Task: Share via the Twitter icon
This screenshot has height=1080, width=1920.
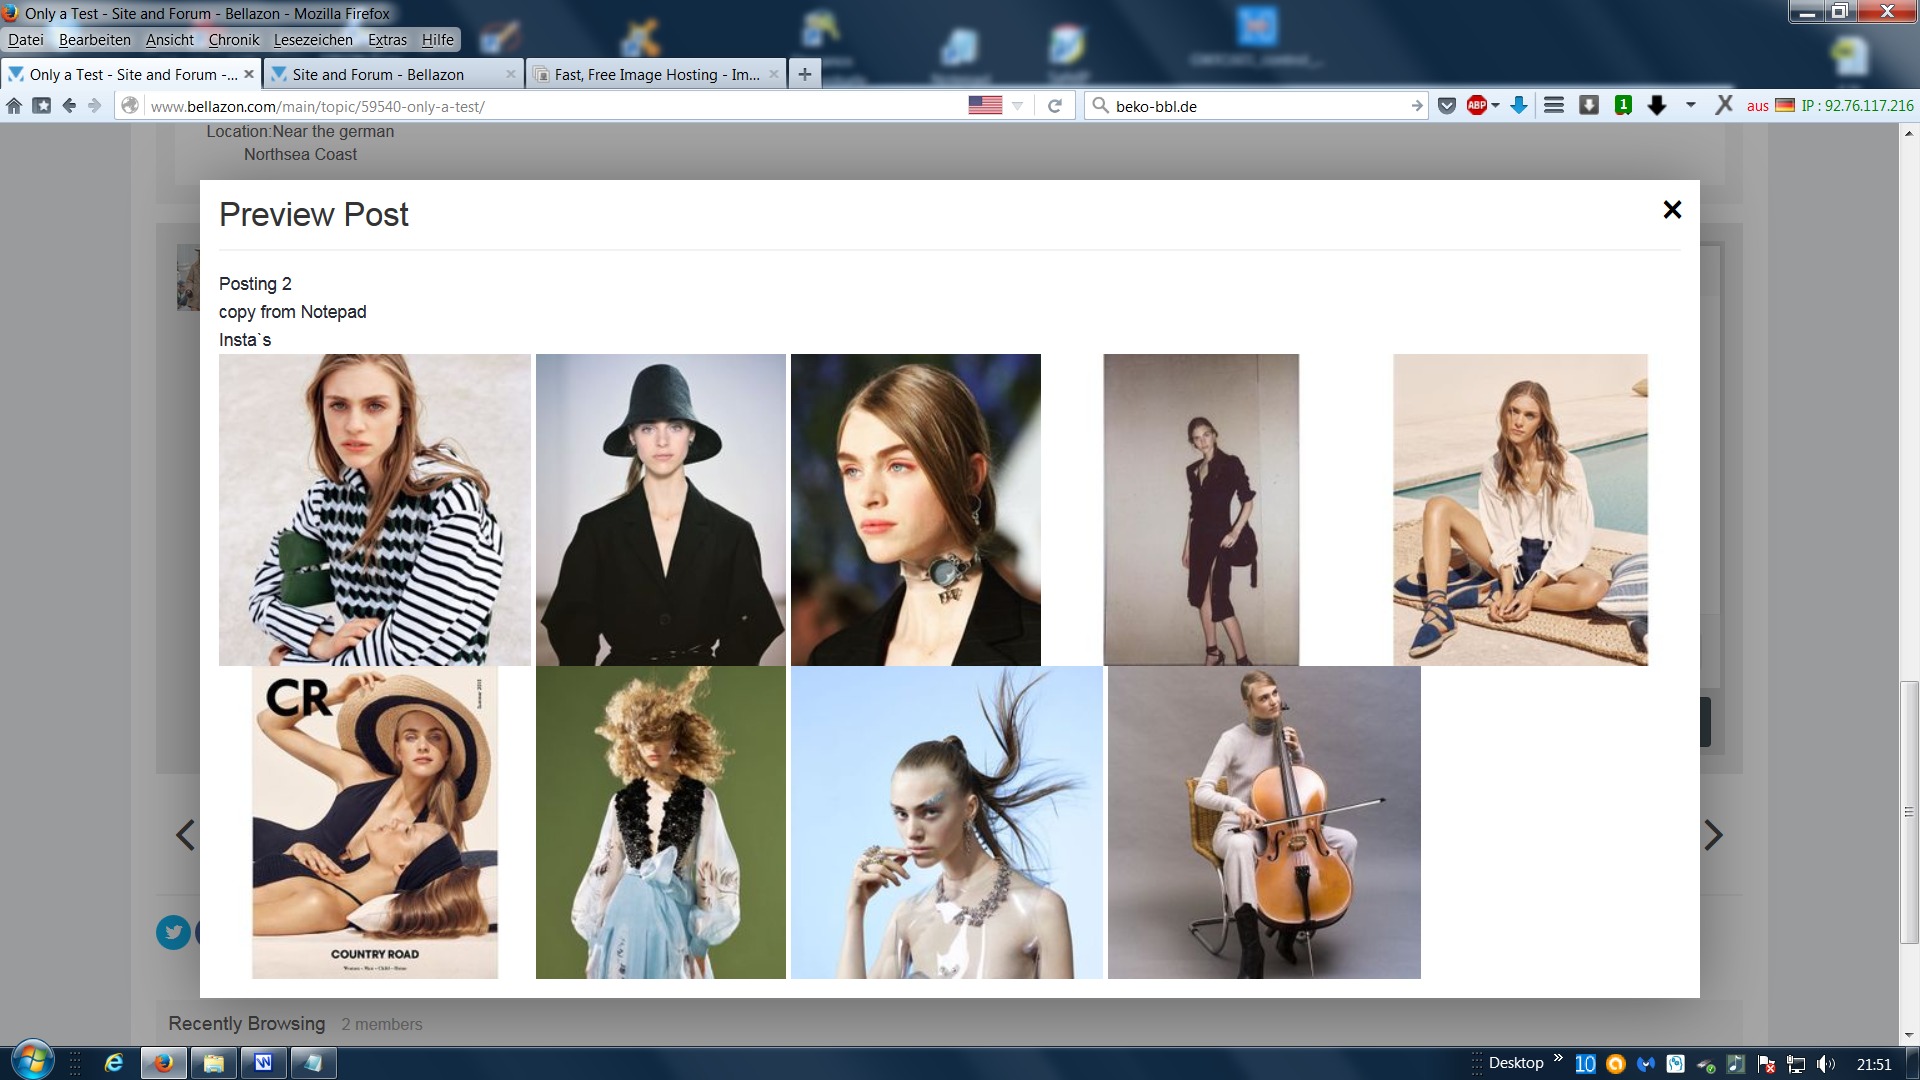Action: point(173,932)
